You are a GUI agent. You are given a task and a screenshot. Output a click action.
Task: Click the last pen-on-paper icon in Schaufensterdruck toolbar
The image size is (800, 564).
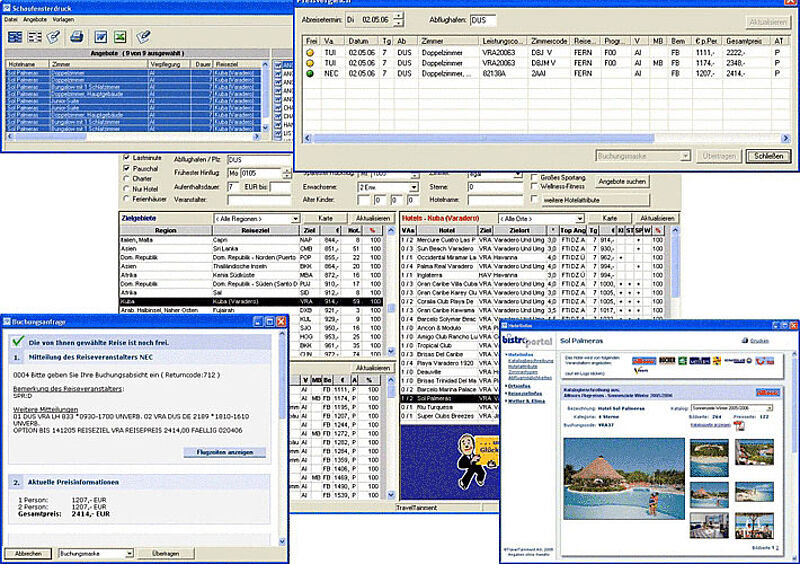143,37
